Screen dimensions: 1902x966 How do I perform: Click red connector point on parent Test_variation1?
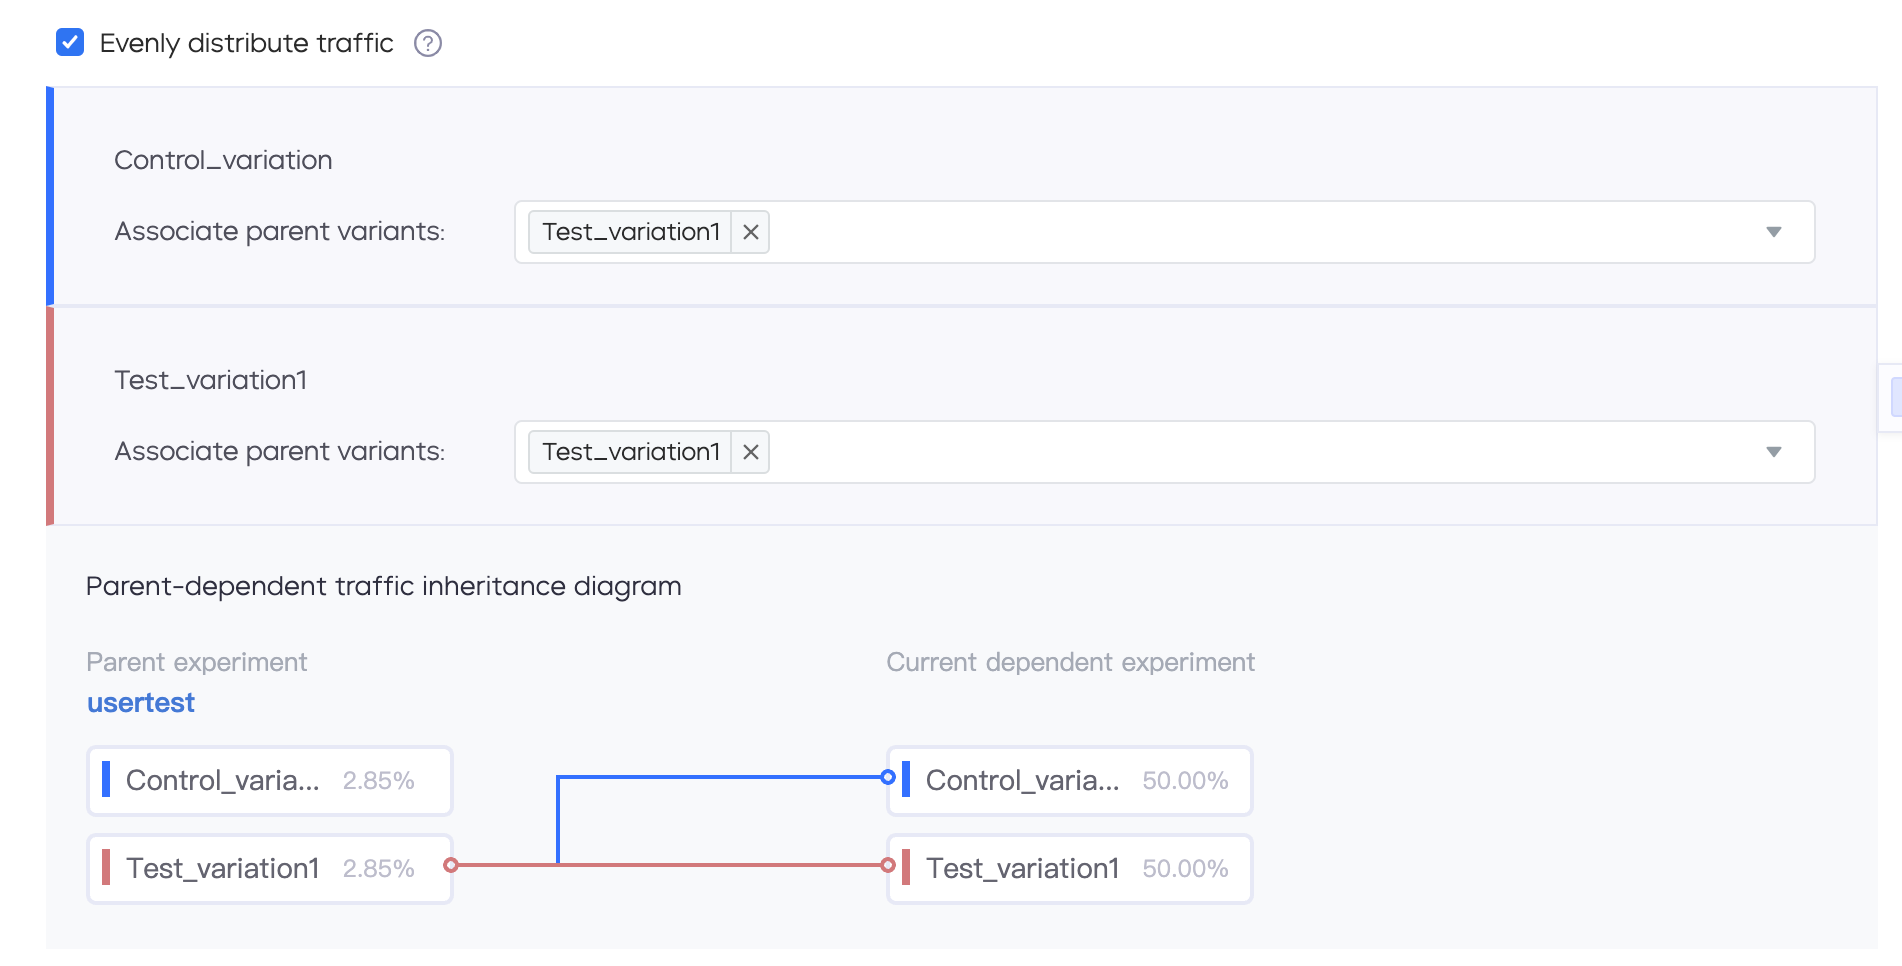point(451,865)
